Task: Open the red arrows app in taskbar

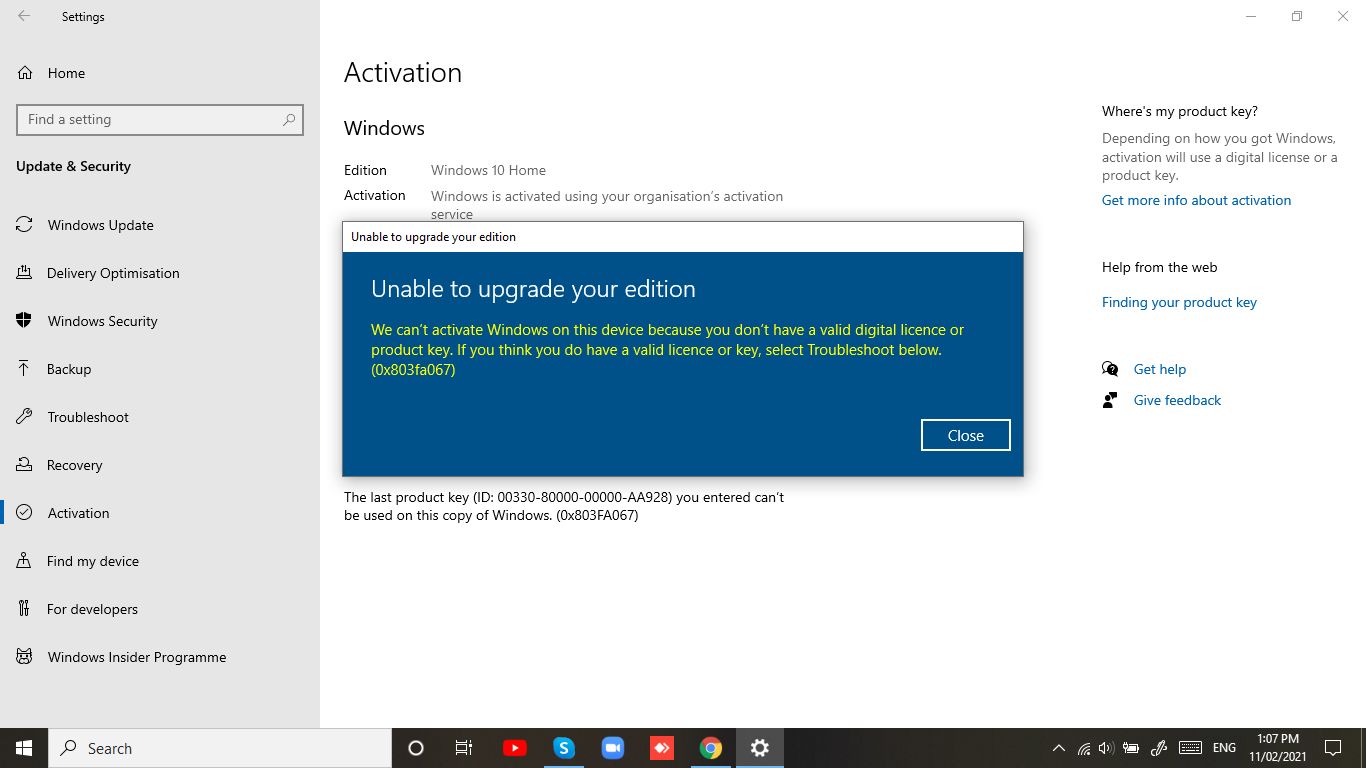Action: click(x=662, y=748)
